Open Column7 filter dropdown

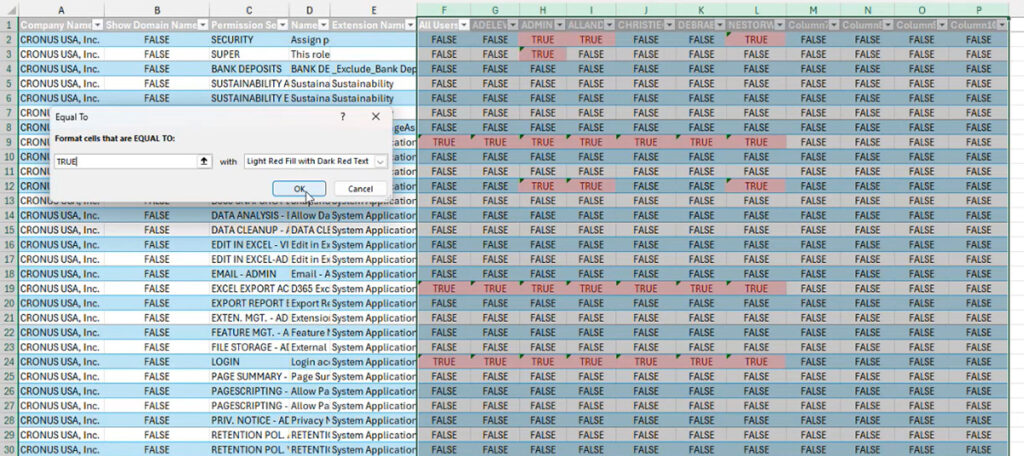(x=834, y=25)
